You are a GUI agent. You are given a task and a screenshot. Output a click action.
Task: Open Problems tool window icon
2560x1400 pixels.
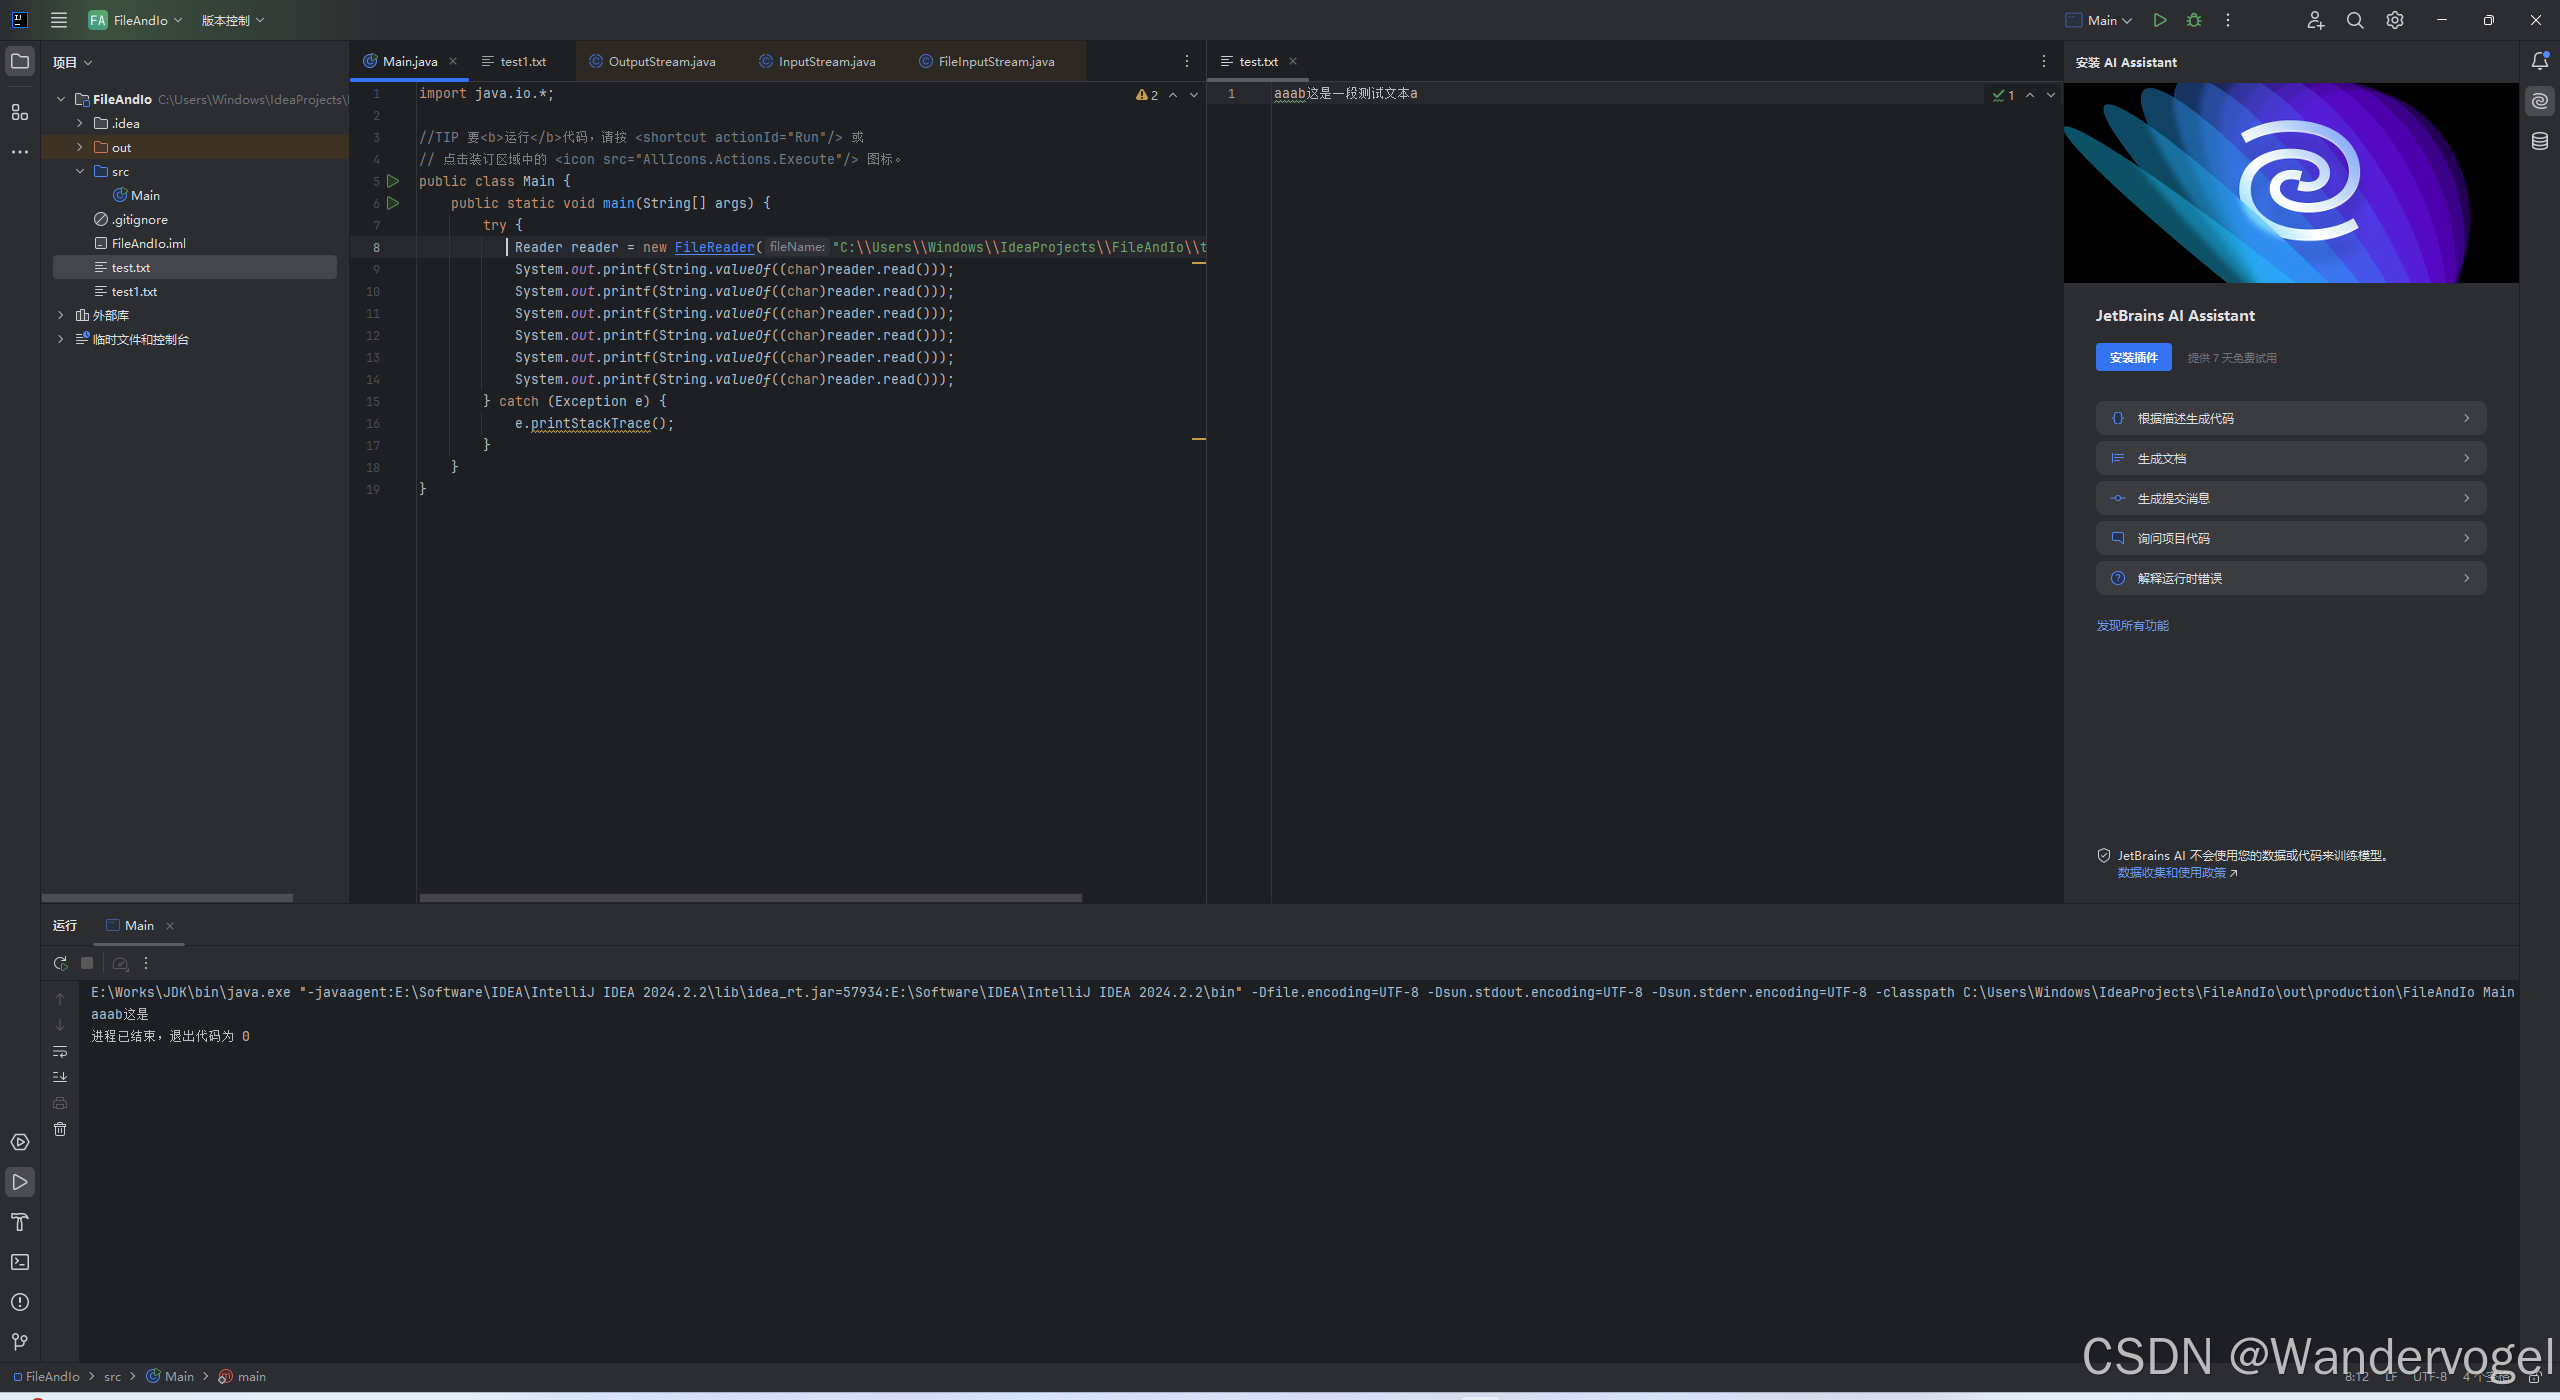tap(20, 1302)
